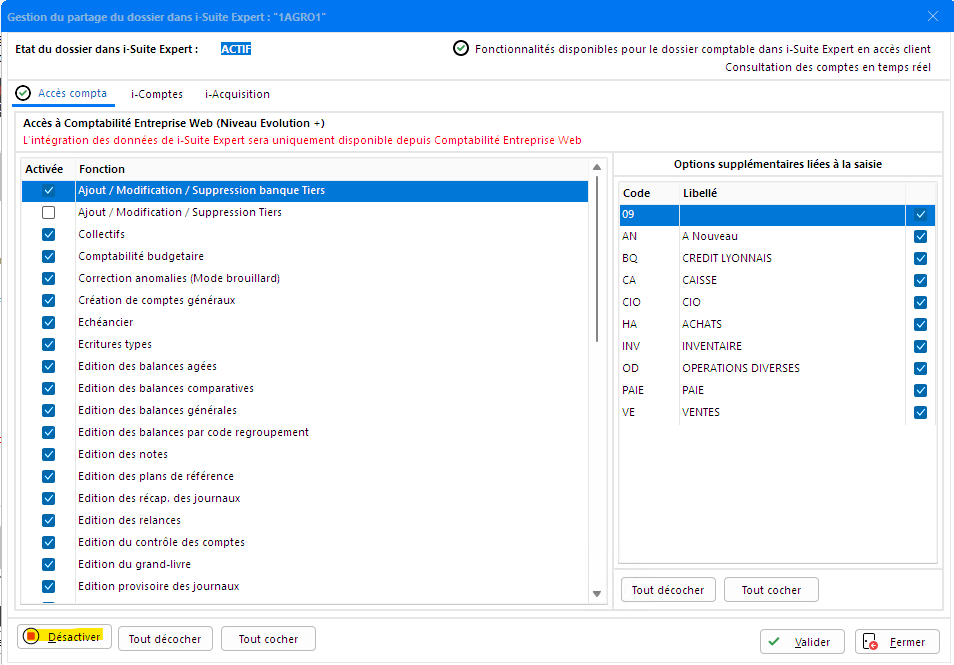954x665 pixels.
Task: Close the window with the title bar X
Action: tap(932, 17)
